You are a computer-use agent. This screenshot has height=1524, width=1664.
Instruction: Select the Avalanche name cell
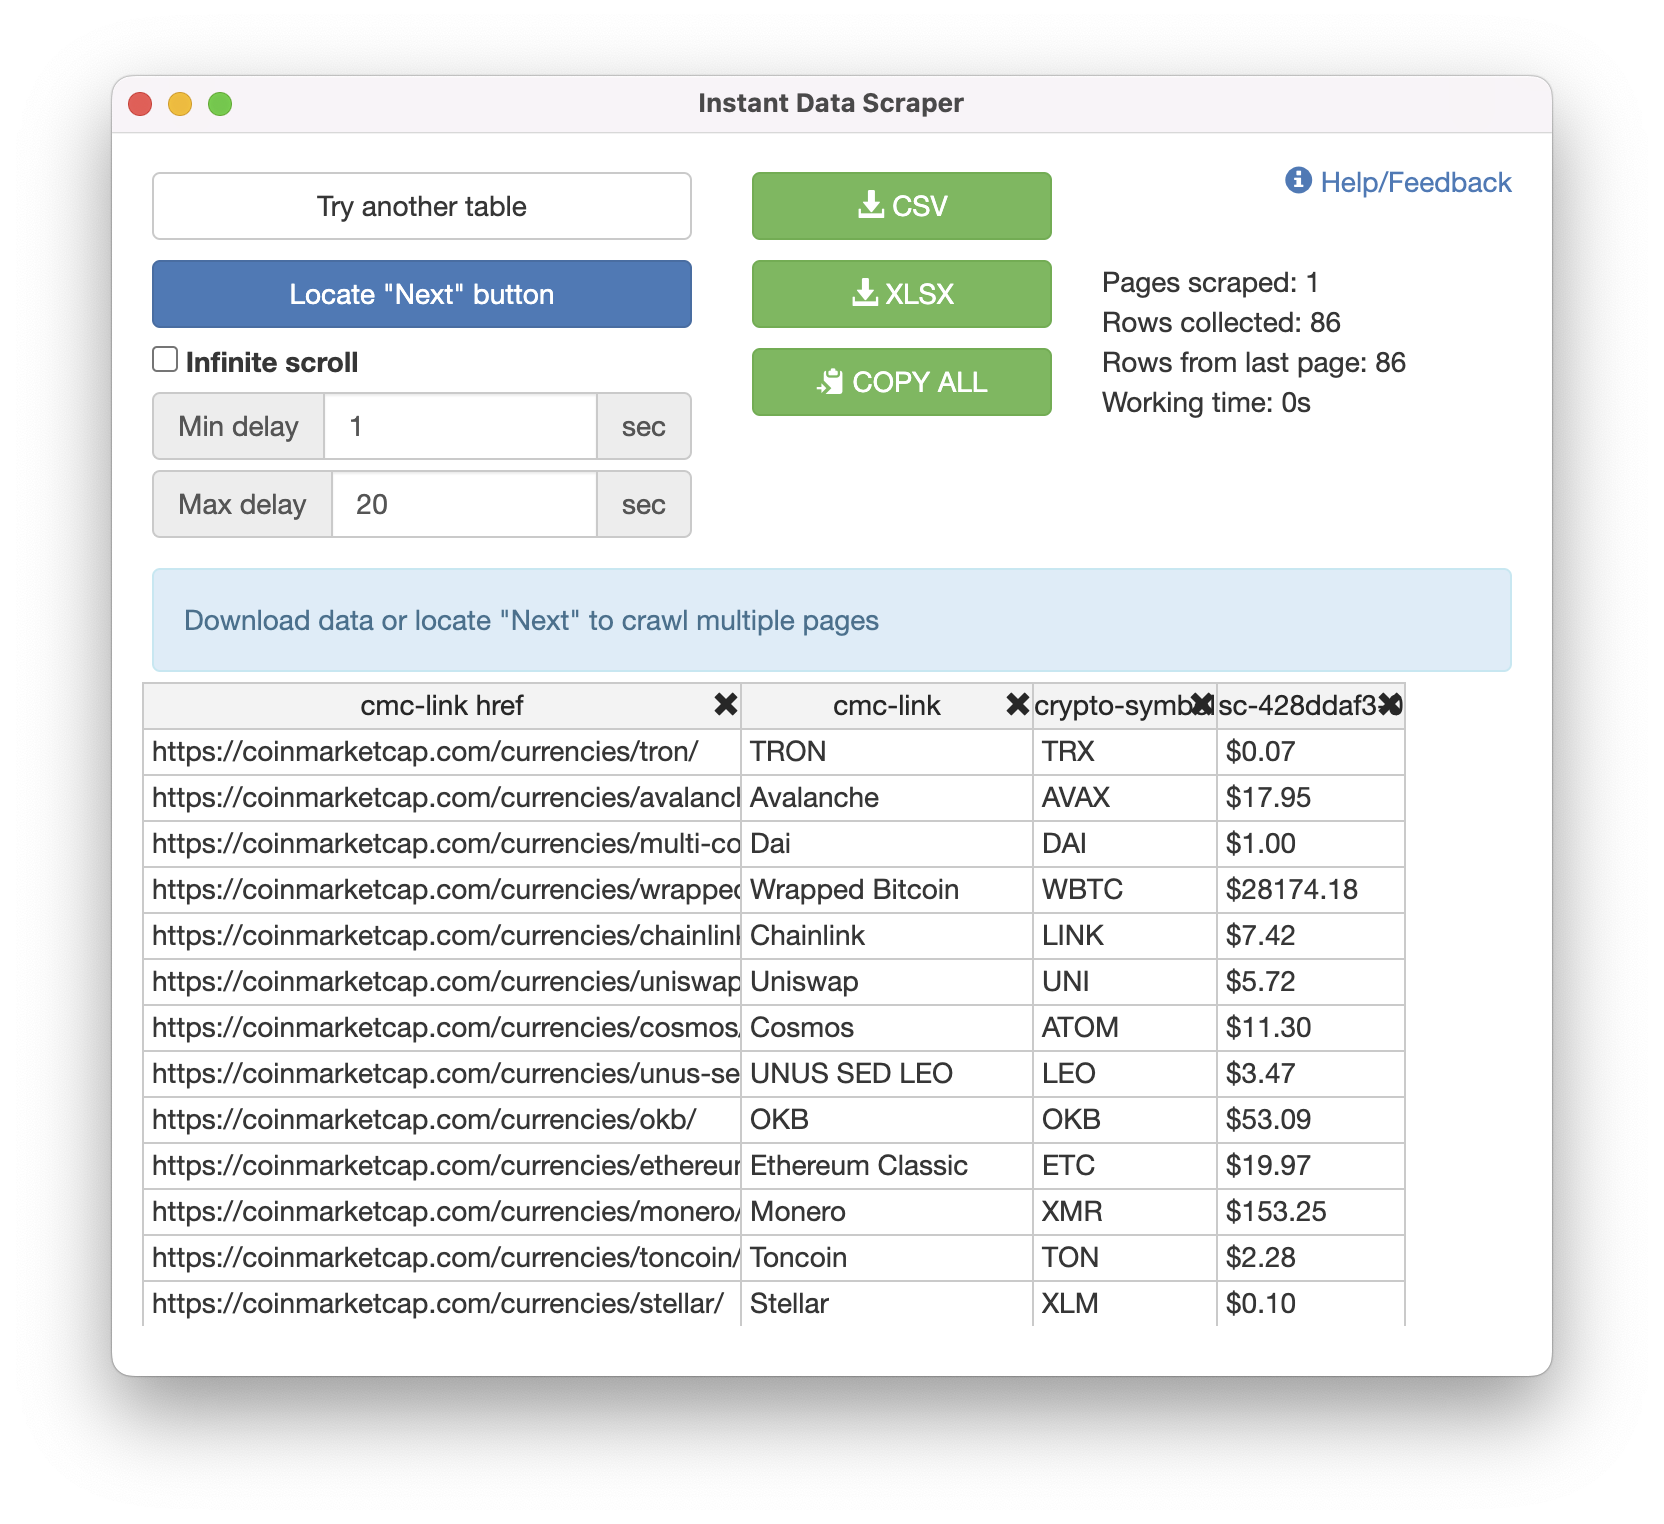pyautogui.click(x=886, y=798)
